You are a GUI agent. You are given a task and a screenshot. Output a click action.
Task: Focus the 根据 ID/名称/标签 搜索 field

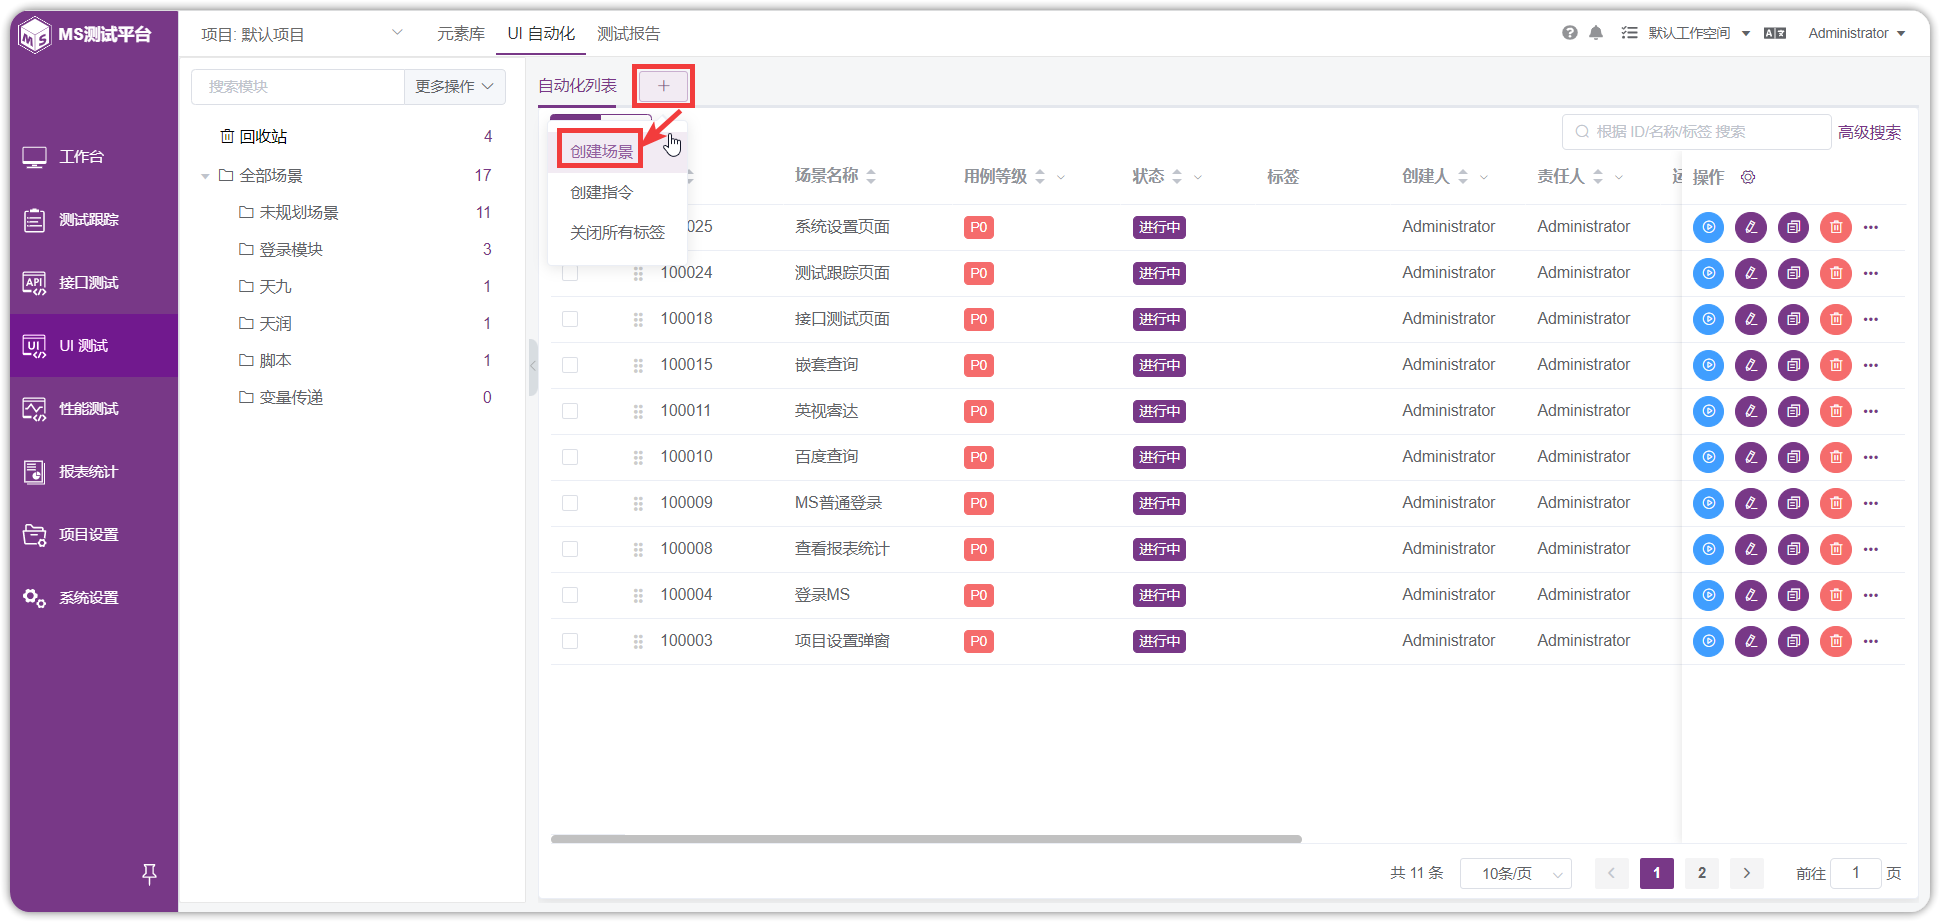[1697, 132]
